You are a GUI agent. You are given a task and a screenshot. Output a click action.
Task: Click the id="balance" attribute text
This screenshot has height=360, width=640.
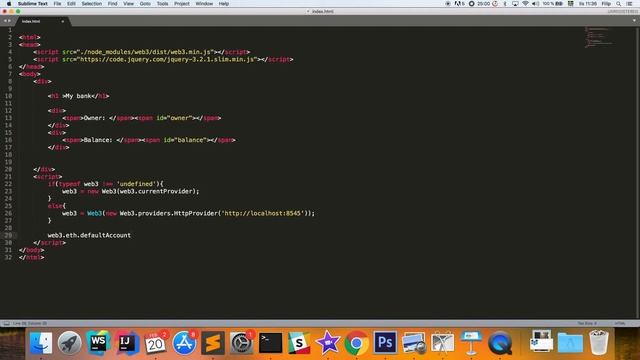pos(185,140)
